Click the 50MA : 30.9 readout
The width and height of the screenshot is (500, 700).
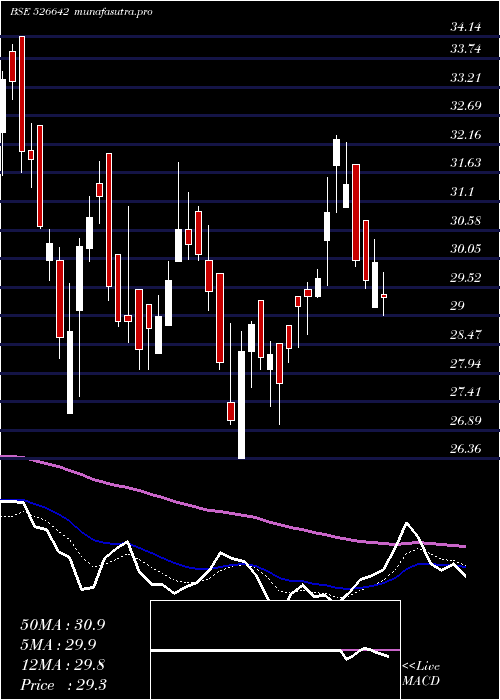click(63, 625)
